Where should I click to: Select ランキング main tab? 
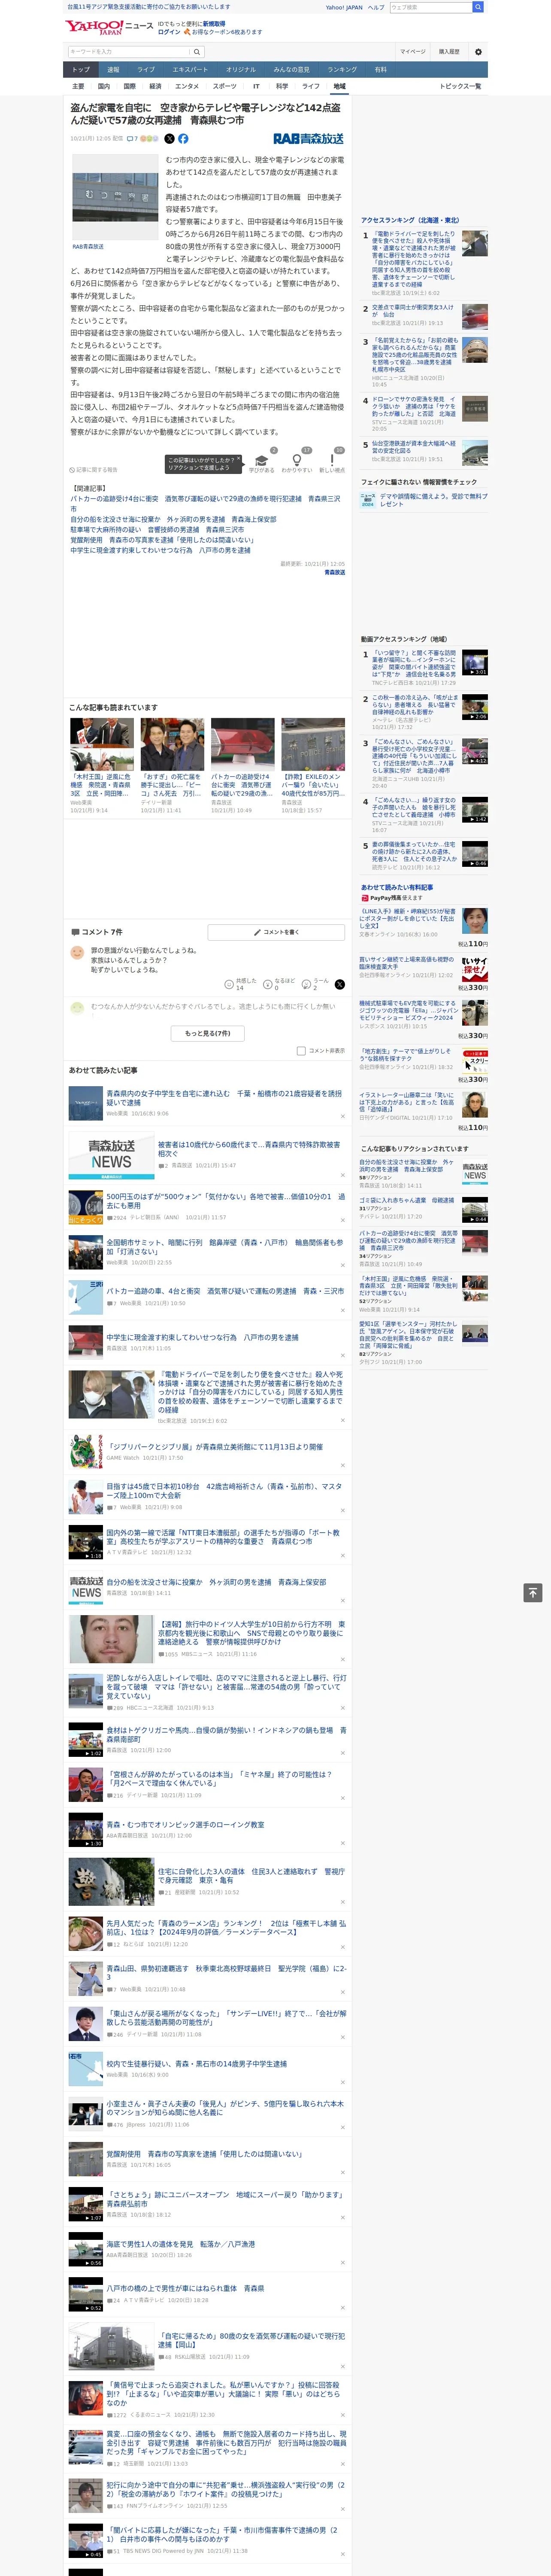pos(342,70)
